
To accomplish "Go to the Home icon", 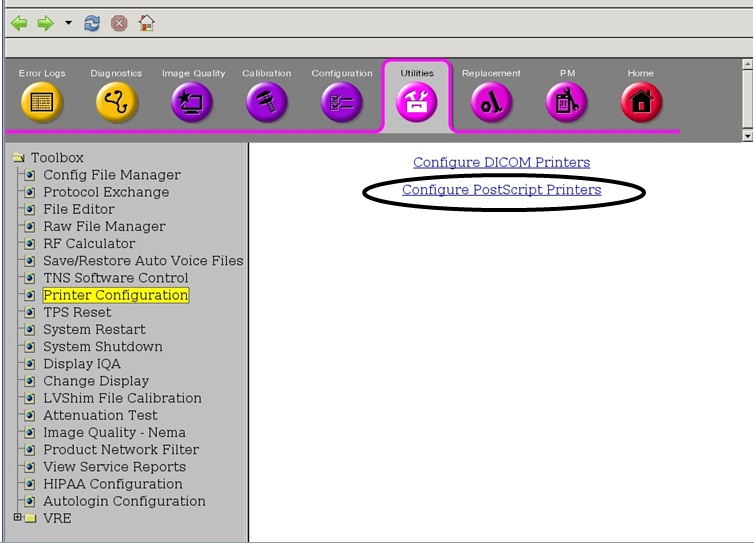I will pyautogui.click(x=641, y=101).
